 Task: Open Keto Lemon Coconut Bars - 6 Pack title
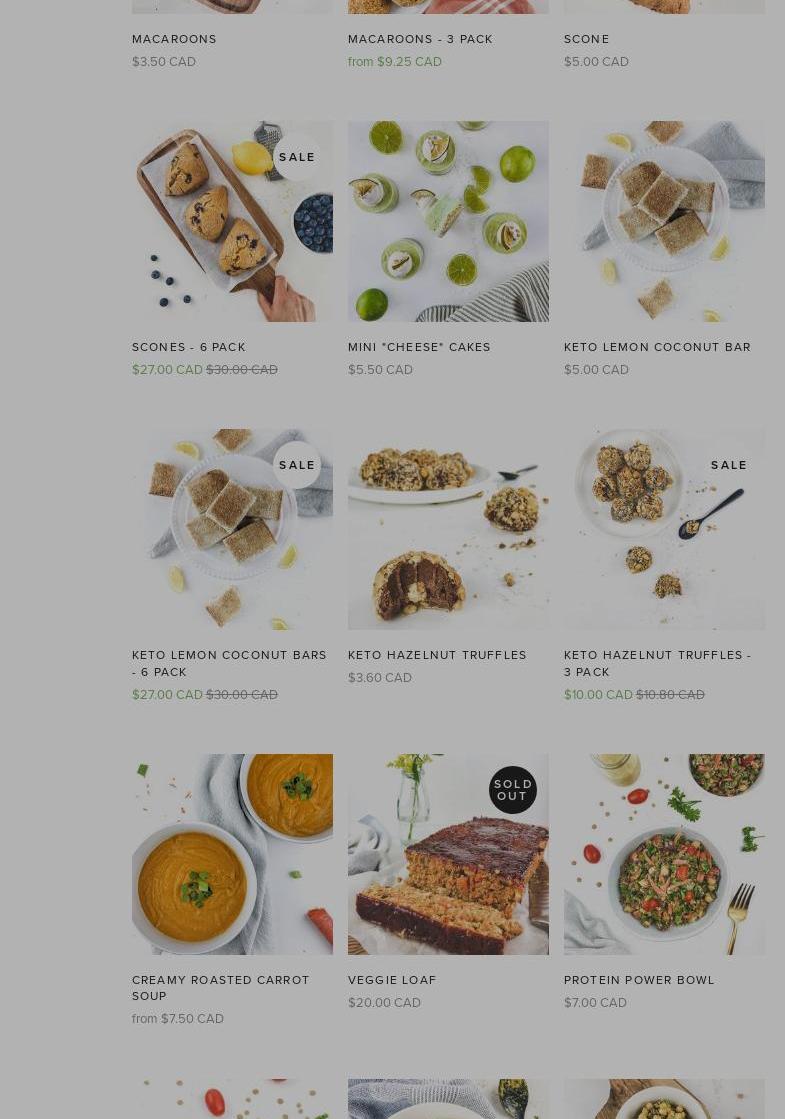tap(229, 664)
